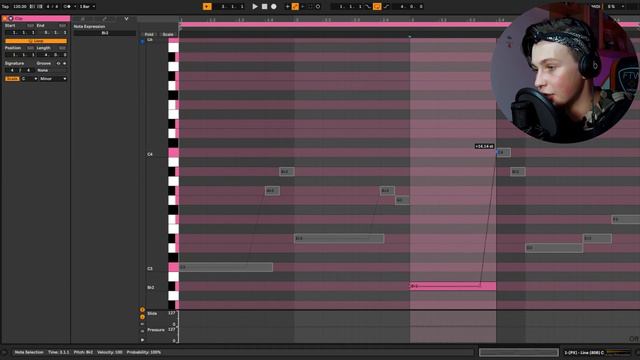Click the clip Start Set button
Screen dimensions: 640x360
click(30, 25)
